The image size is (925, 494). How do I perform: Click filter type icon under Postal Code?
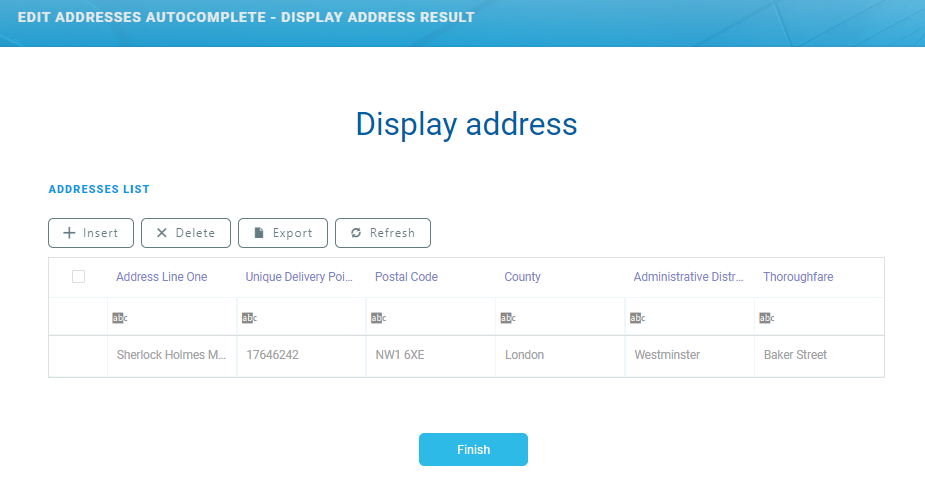point(378,318)
